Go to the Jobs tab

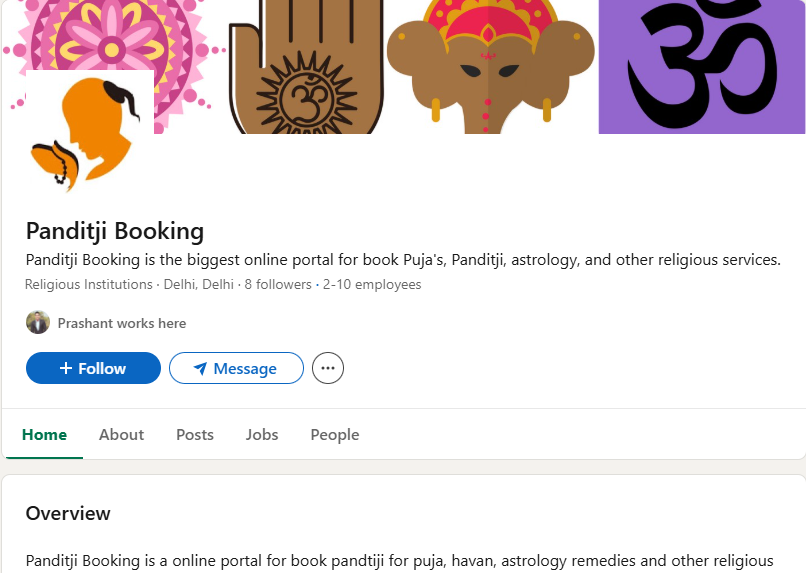pyautogui.click(x=262, y=435)
